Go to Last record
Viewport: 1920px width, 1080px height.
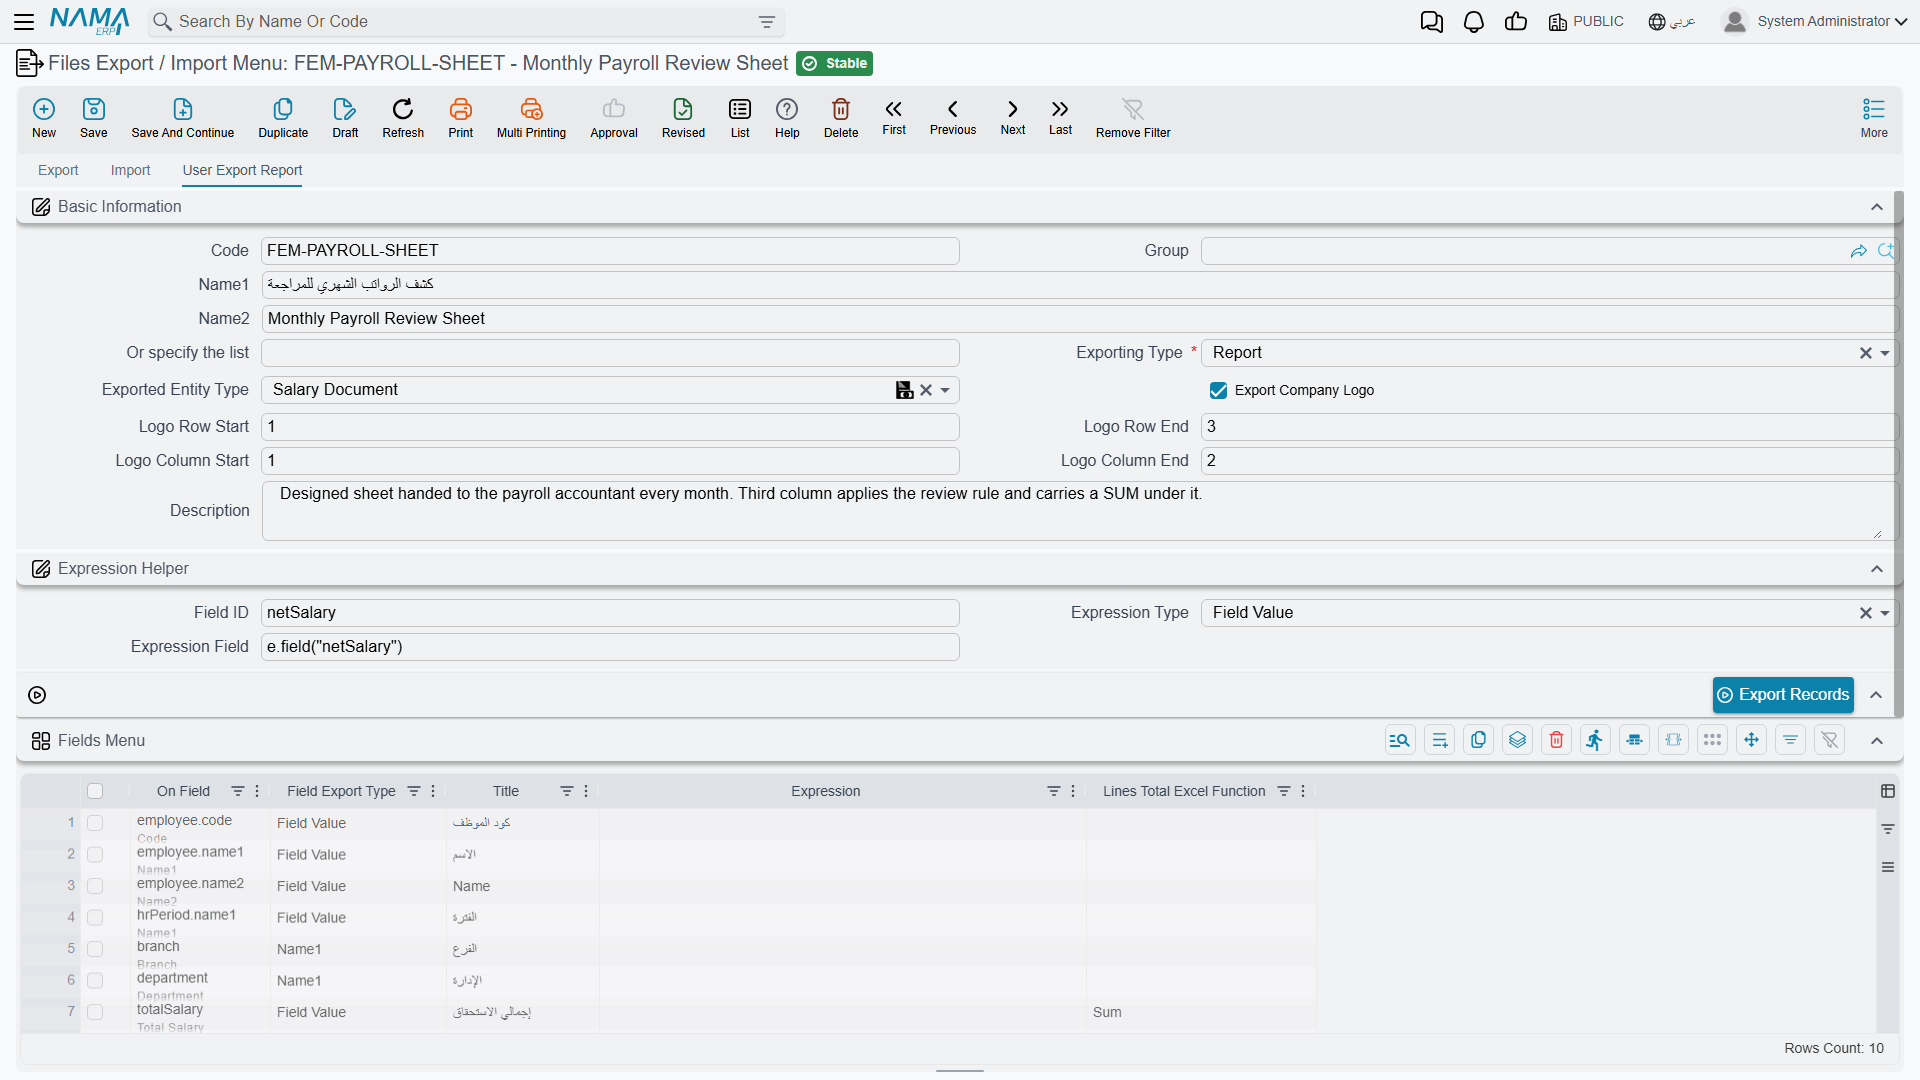point(1060,109)
